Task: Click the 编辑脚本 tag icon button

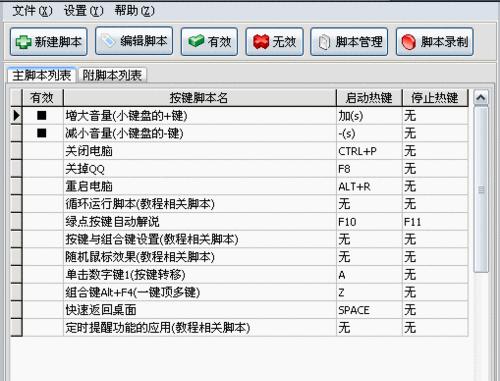Action: tap(134, 41)
